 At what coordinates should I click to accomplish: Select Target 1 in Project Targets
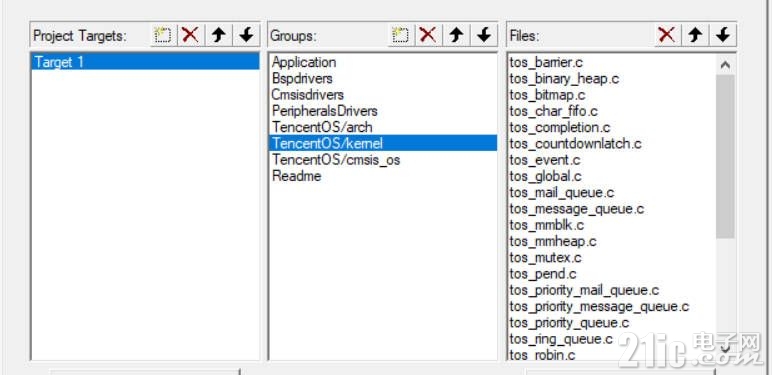click(145, 62)
